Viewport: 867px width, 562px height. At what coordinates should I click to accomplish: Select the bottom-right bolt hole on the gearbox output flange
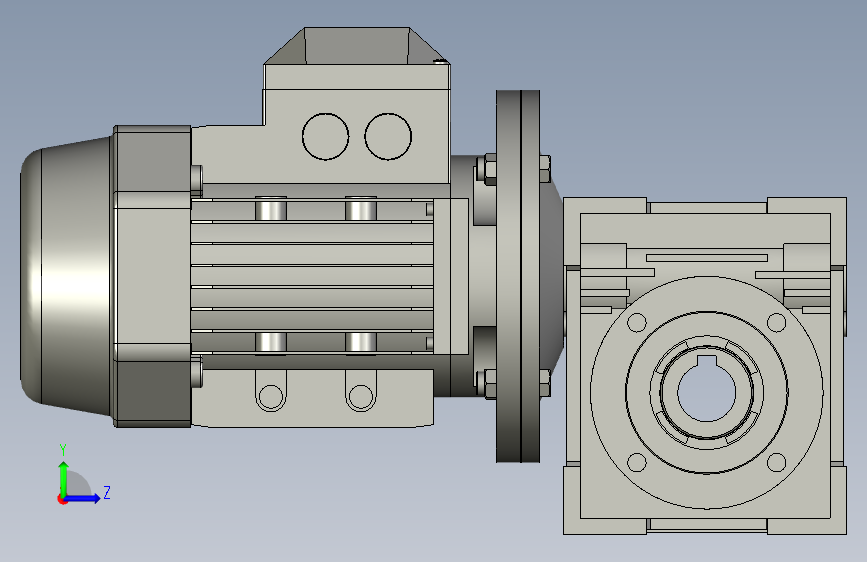point(776,462)
